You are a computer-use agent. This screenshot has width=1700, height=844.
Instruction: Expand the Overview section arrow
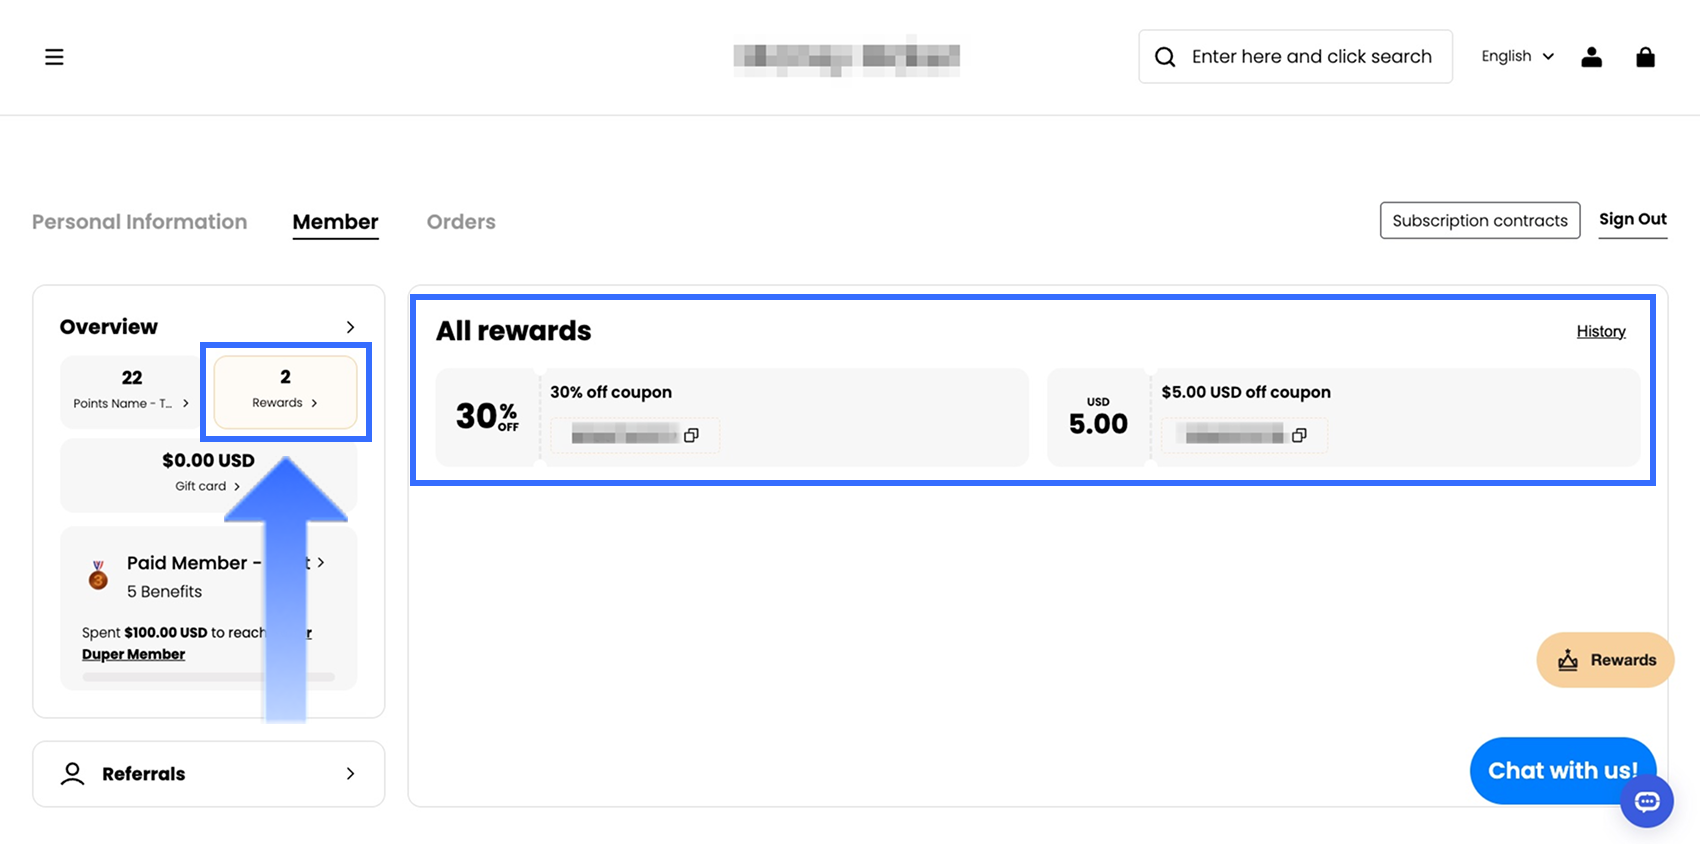click(350, 327)
